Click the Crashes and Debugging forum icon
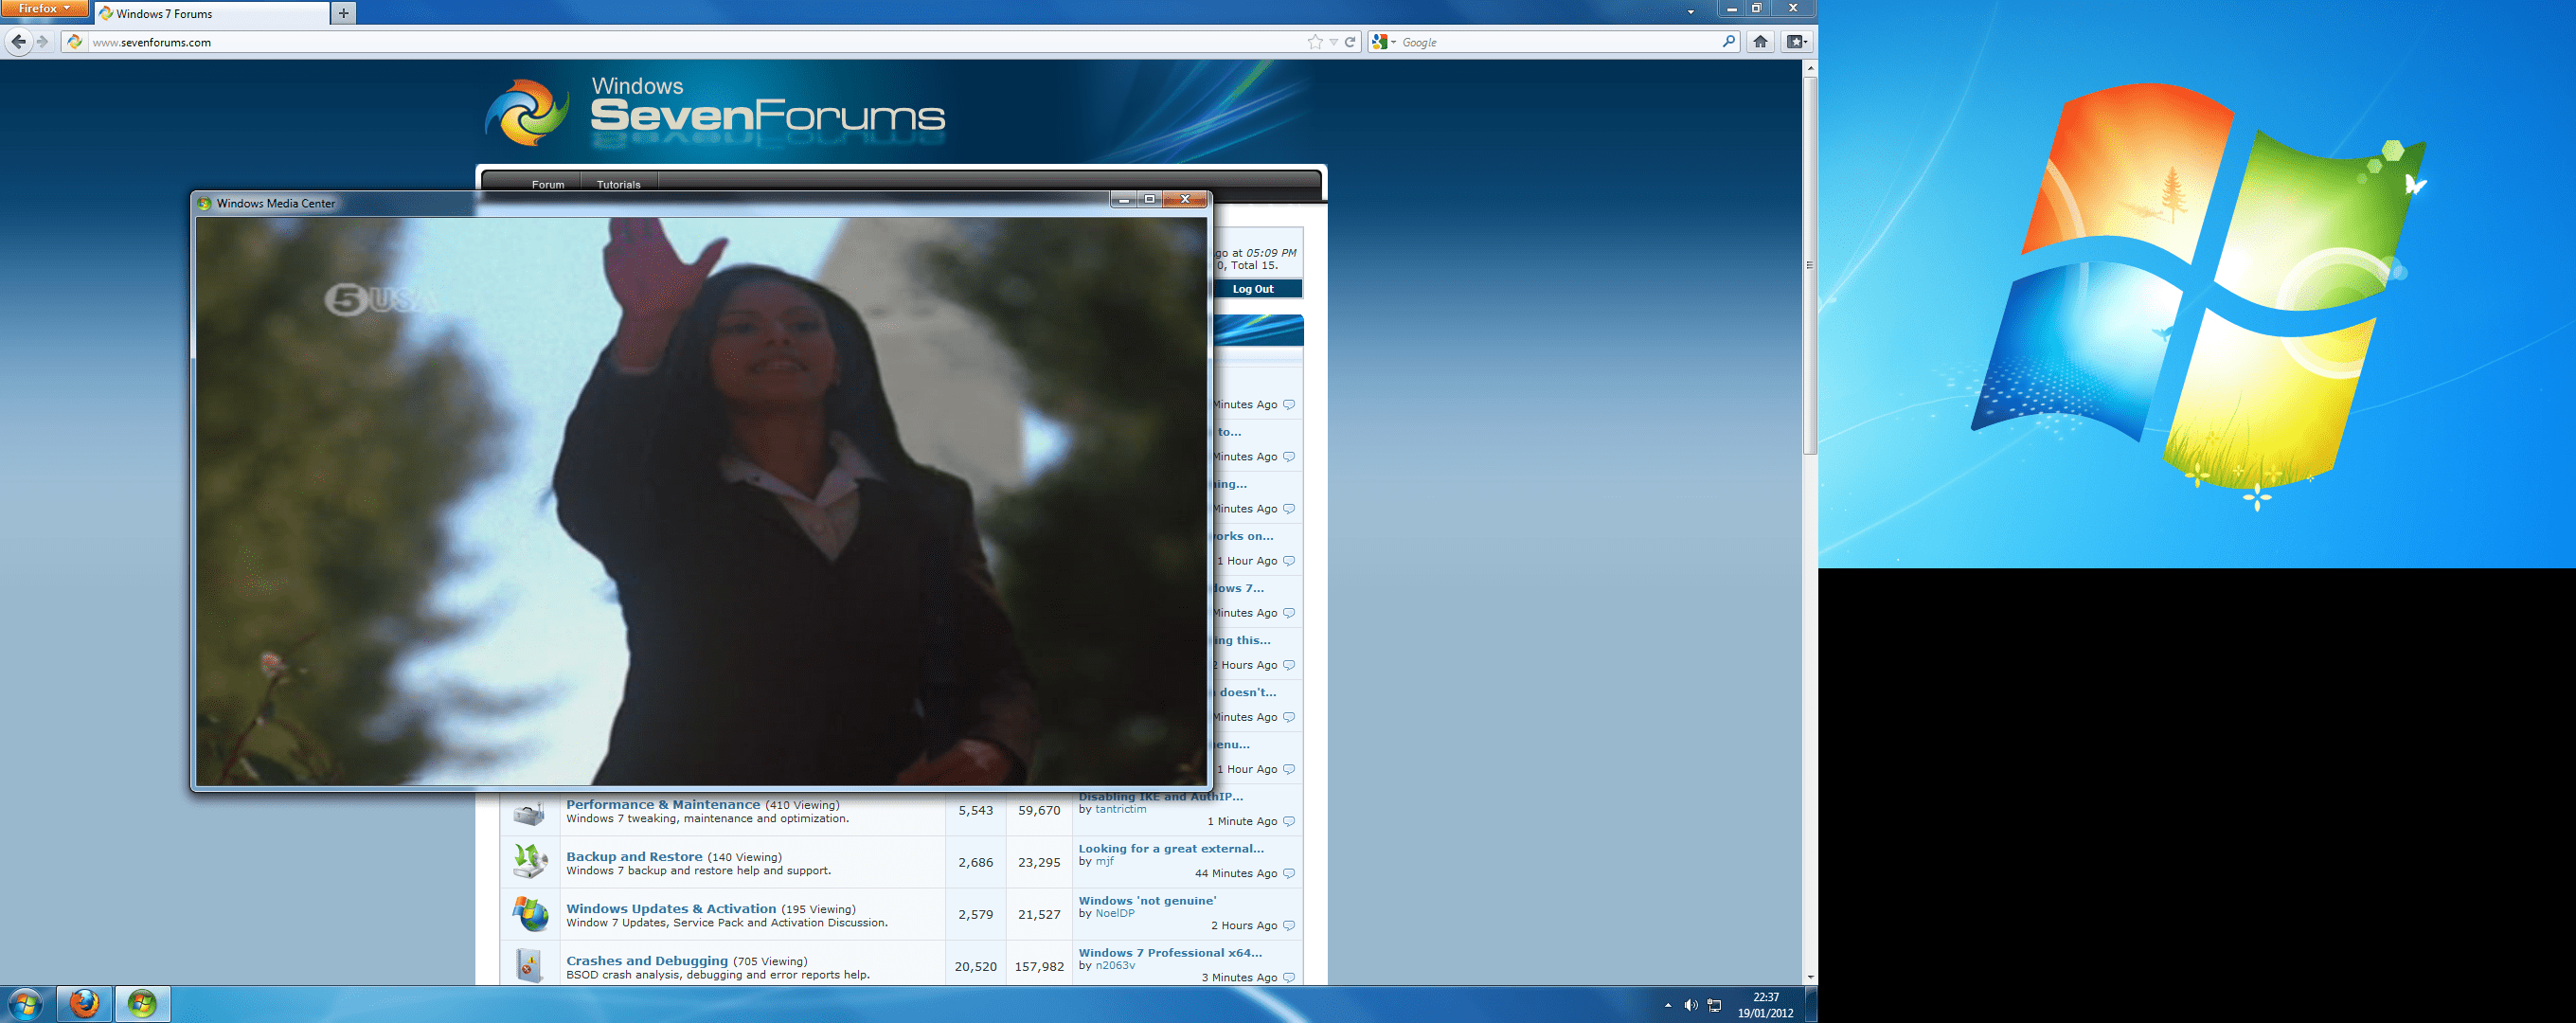The image size is (2576, 1023). (529, 965)
